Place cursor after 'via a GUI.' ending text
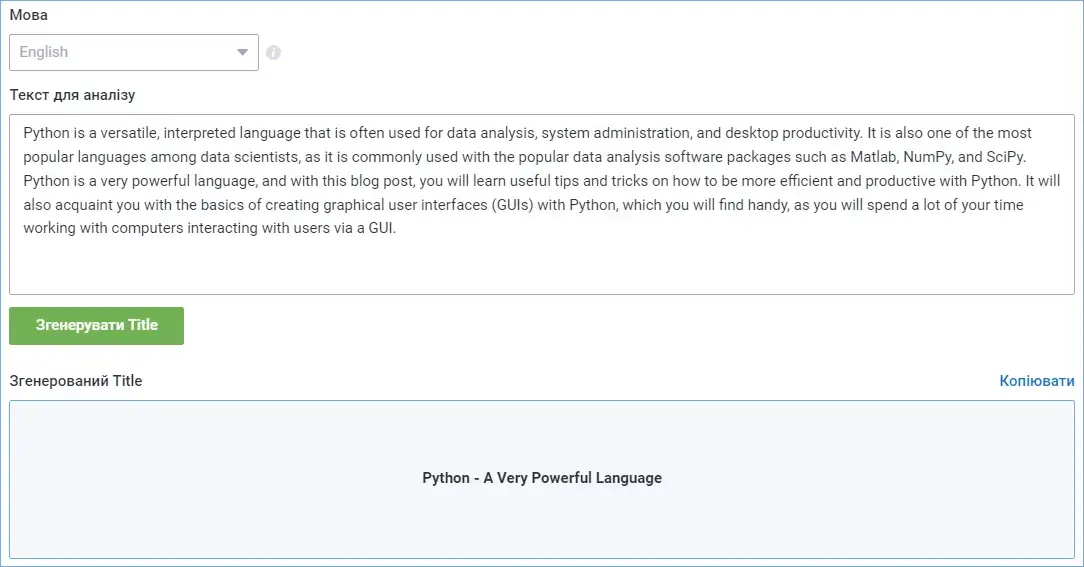The height and width of the screenshot is (567, 1084). pyautogui.click(x=398, y=228)
